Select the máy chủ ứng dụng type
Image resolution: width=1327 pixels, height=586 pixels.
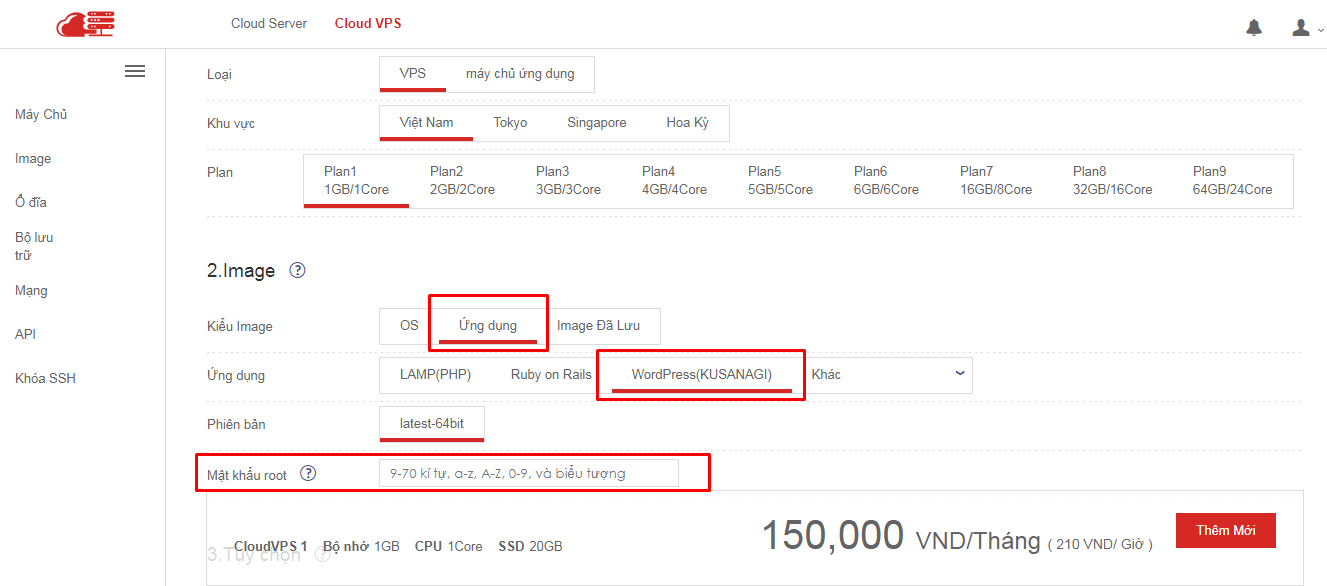point(520,73)
